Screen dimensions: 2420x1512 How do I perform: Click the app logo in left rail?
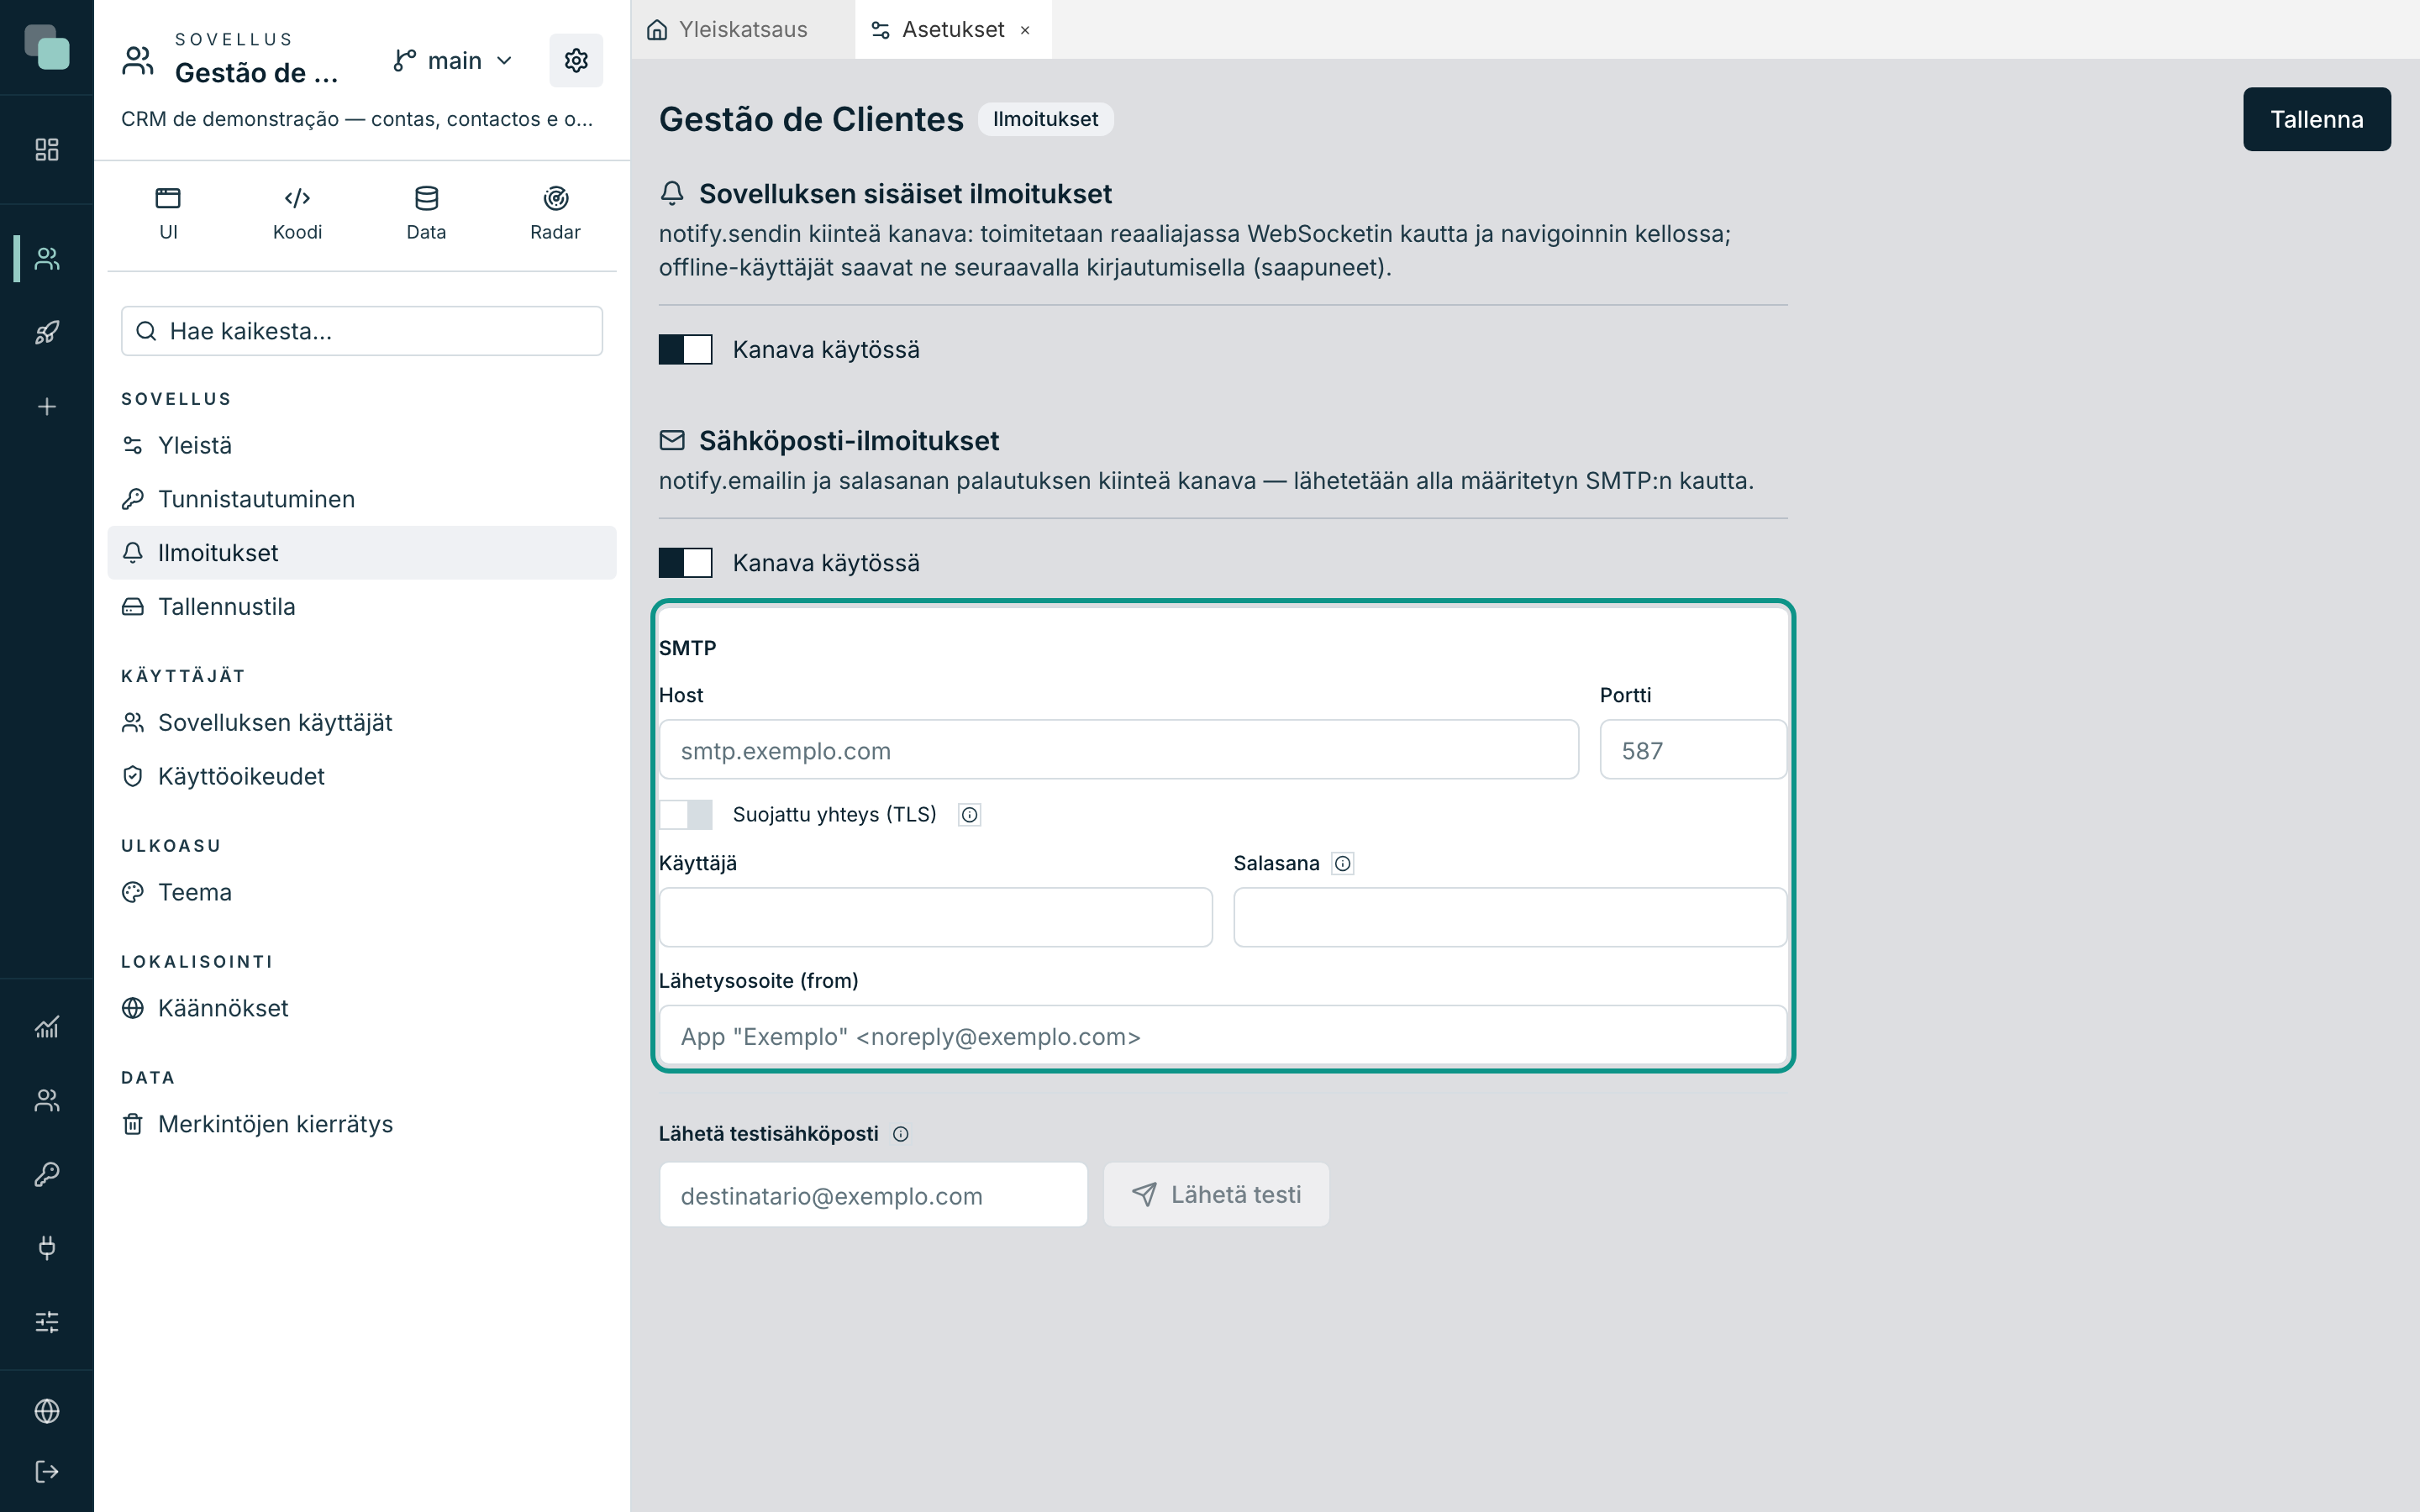point(47,47)
